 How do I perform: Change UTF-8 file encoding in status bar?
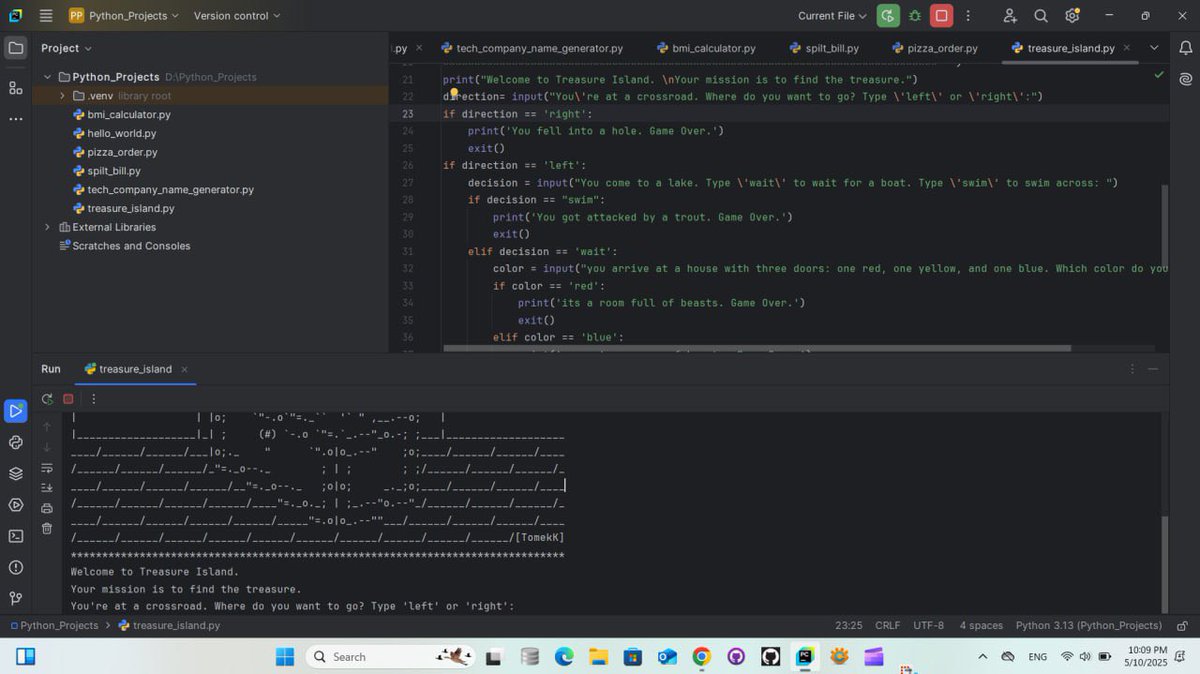click(928, 626)
